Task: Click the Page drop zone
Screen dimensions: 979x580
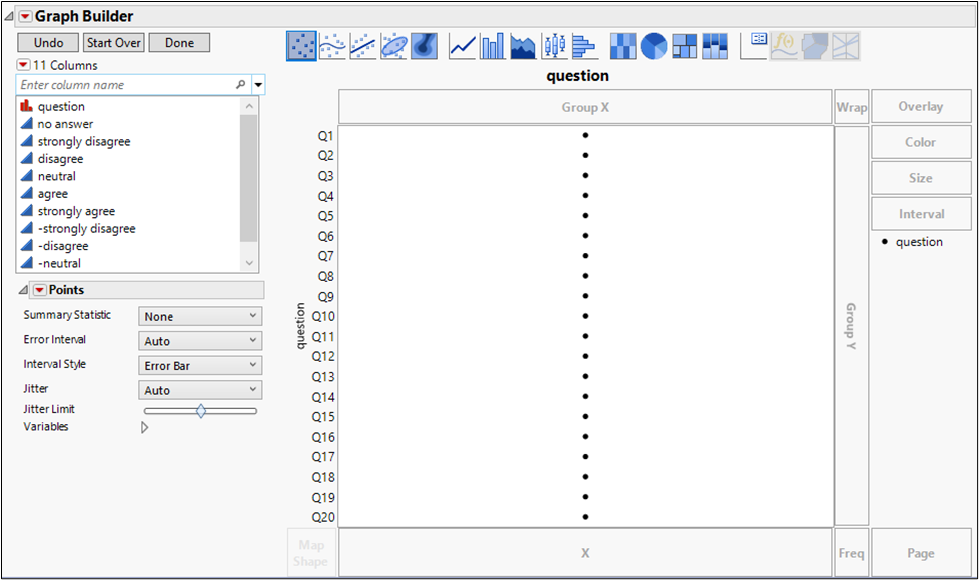Action: coord(921,553)
